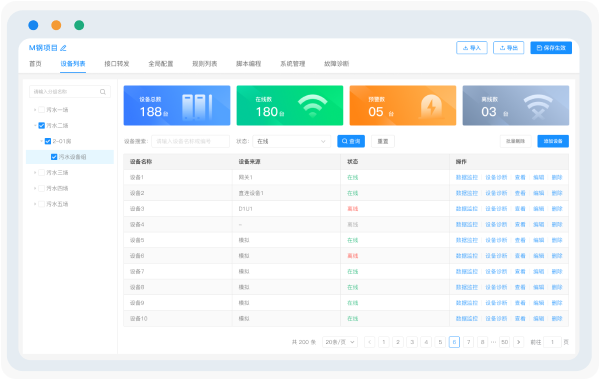The height and width of the screenshot is (380, 600).
Task: Click the green Wi-Fi icon on 在线数 card
Action: [x=312, y=105]
